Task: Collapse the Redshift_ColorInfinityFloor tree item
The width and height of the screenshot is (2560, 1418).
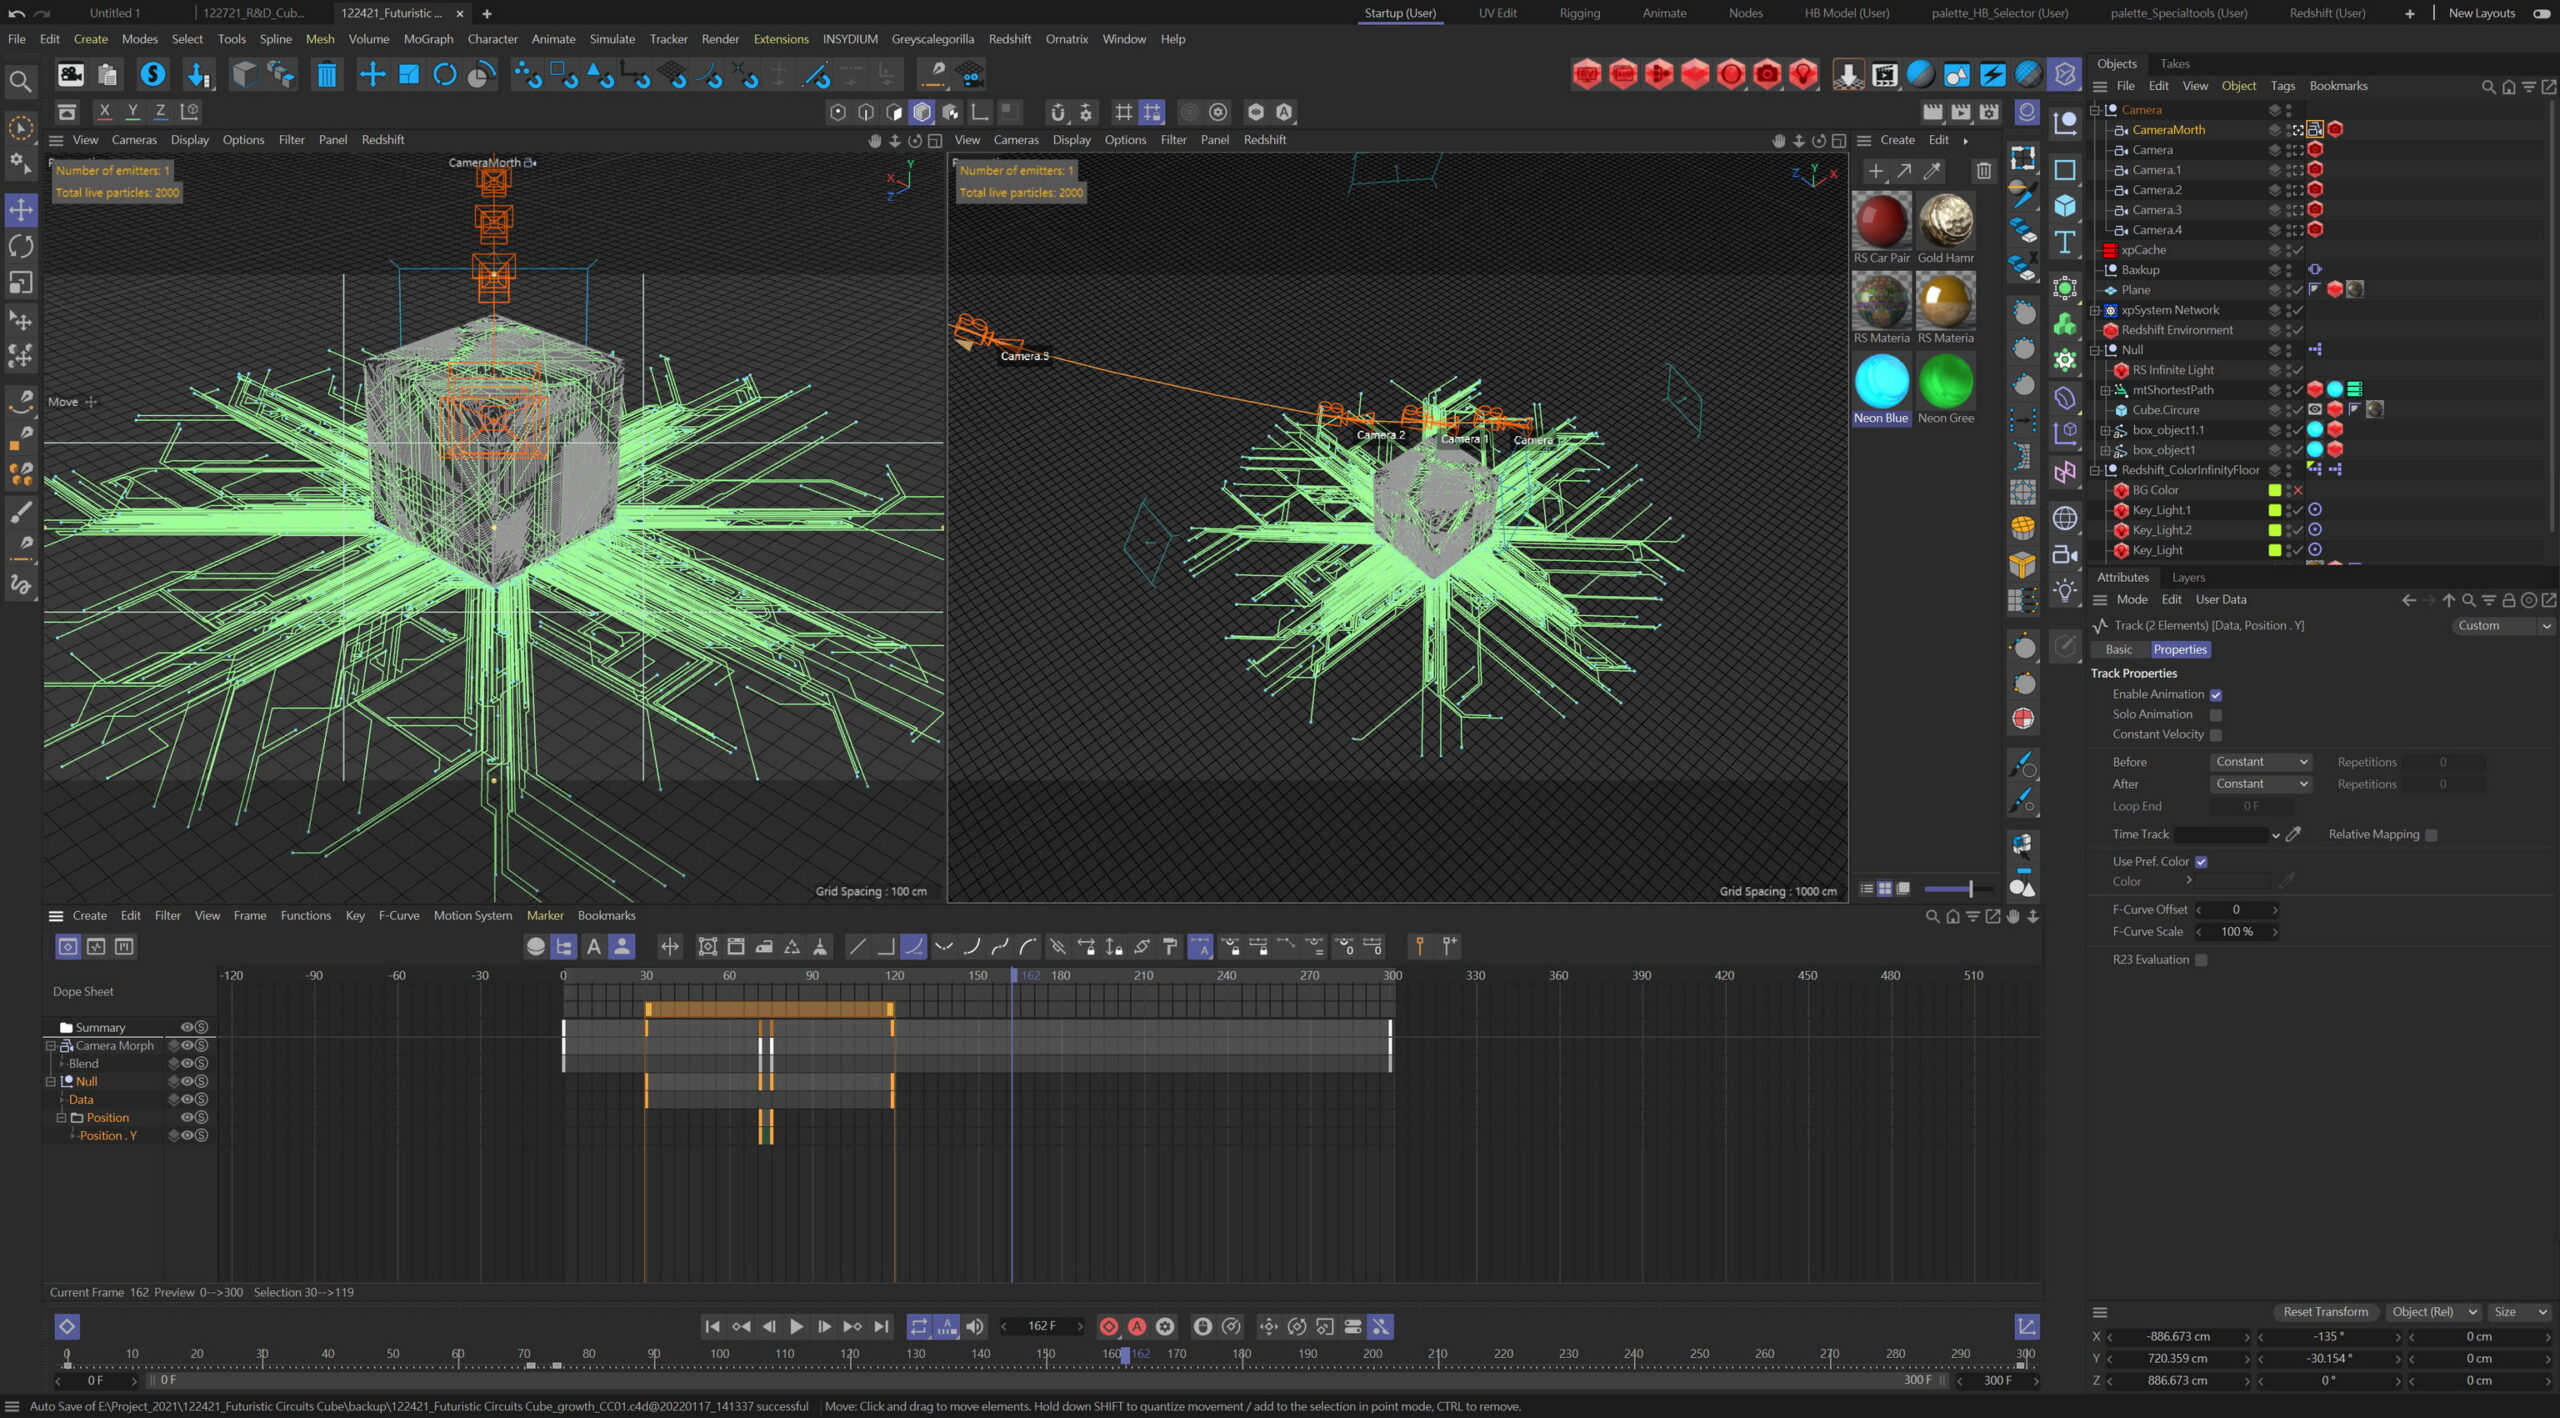Action: (x=2095, y=470)
